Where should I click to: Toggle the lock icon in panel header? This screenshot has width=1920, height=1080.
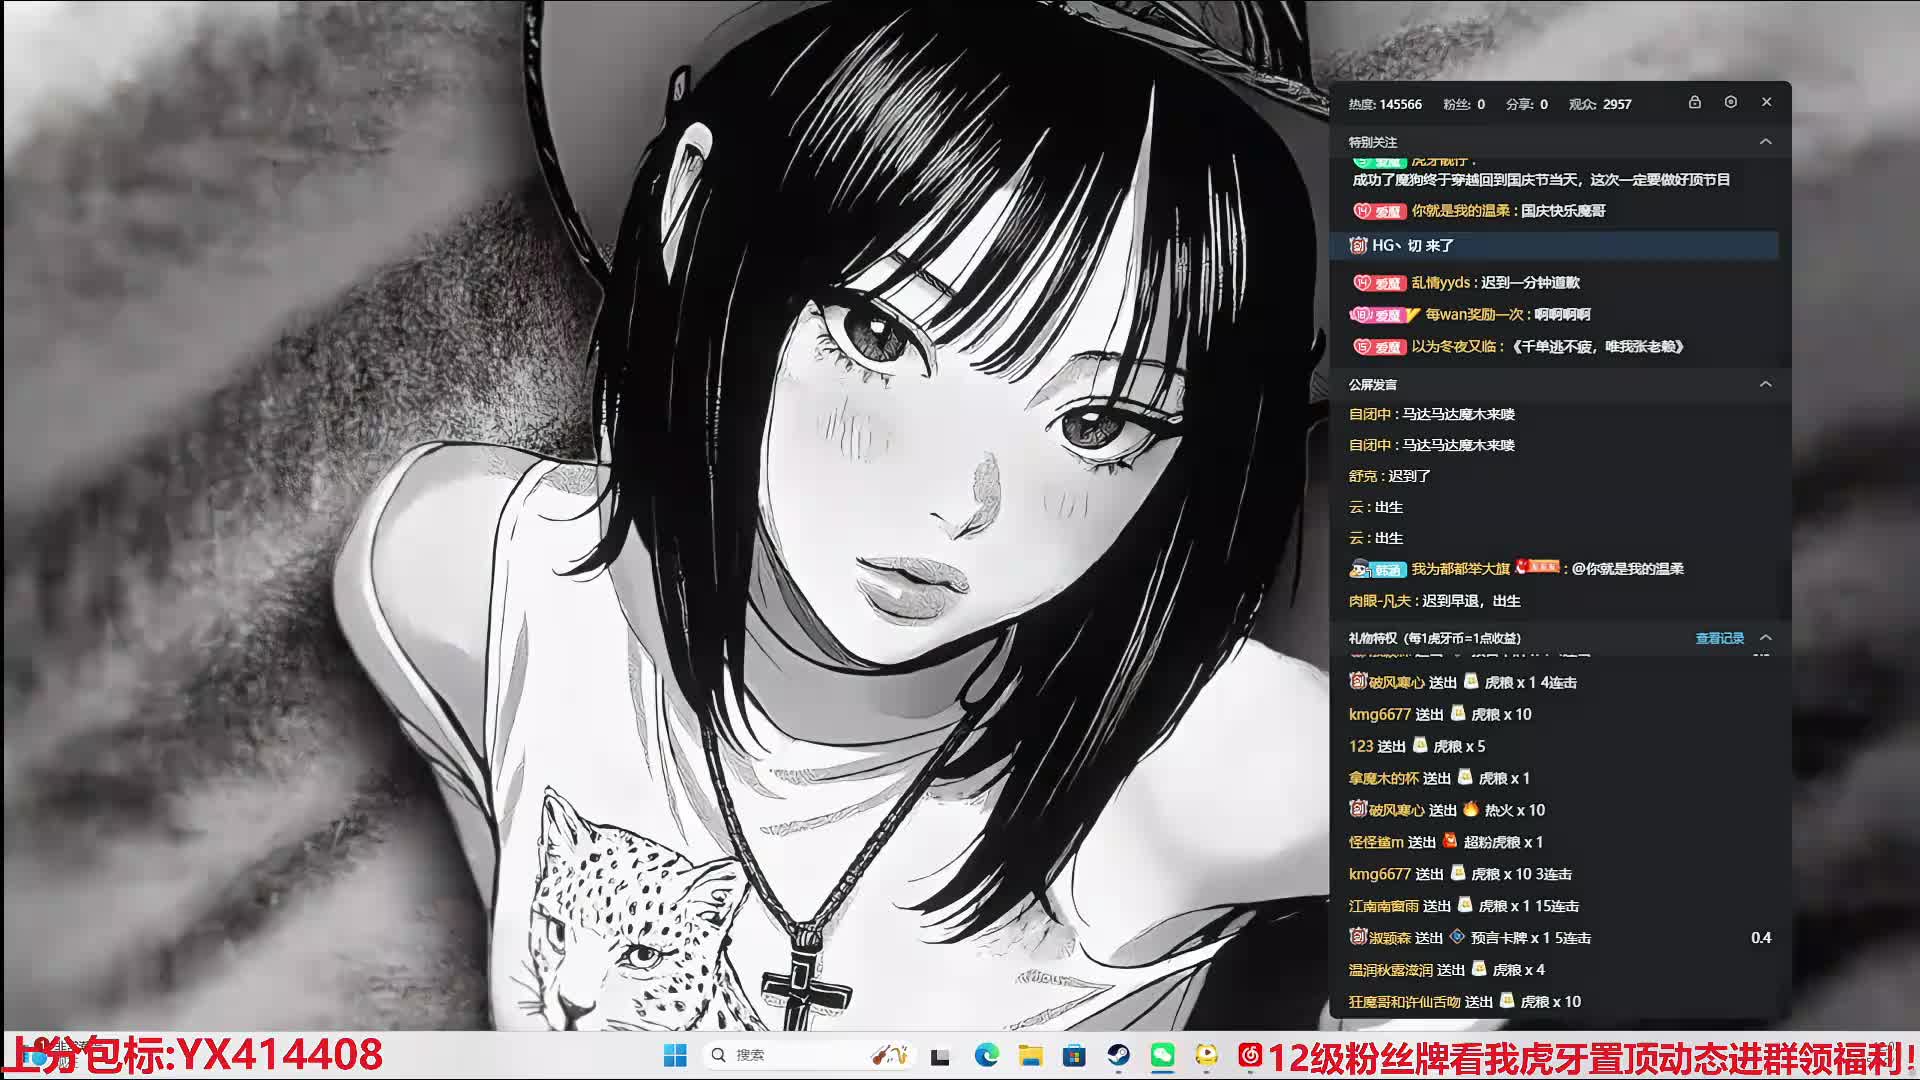pos(1694,103)
